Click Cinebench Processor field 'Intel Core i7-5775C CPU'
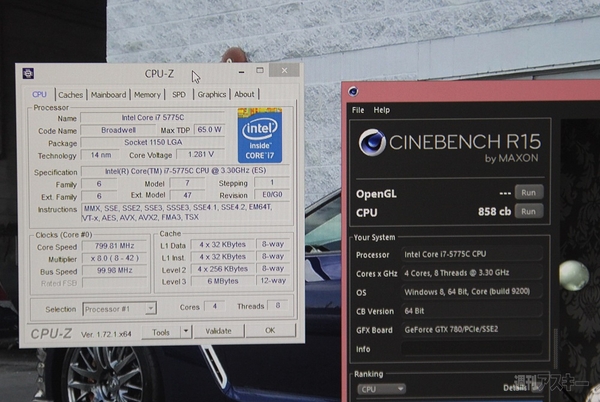This screenshot has height=402, width=600. point(471,254)
